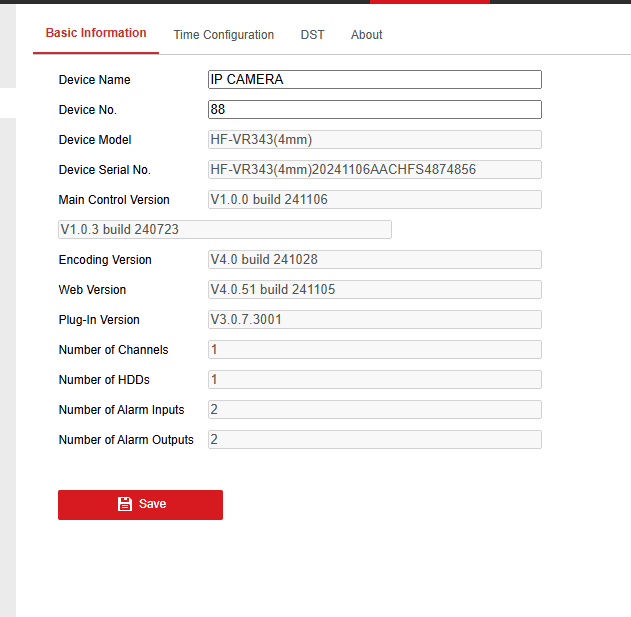The width and height of the screenshot is (631, 617).
Task: Click the Device Name input field
Action: [374, 80]
